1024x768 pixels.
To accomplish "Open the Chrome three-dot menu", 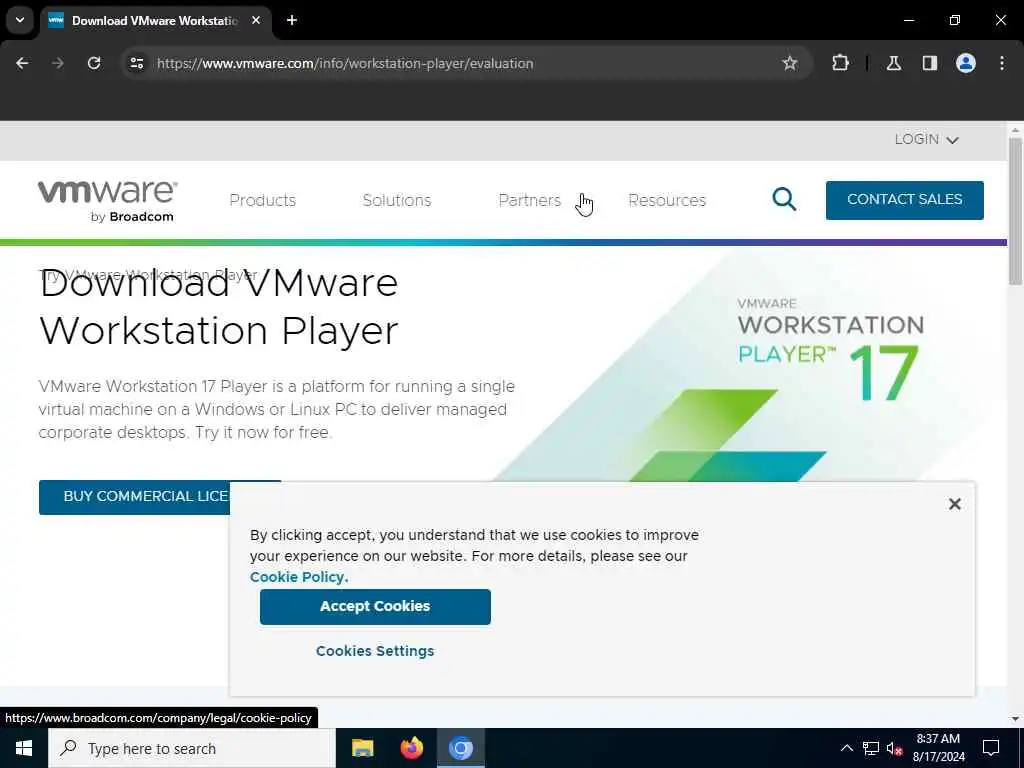I will (x=1002, y=63).
